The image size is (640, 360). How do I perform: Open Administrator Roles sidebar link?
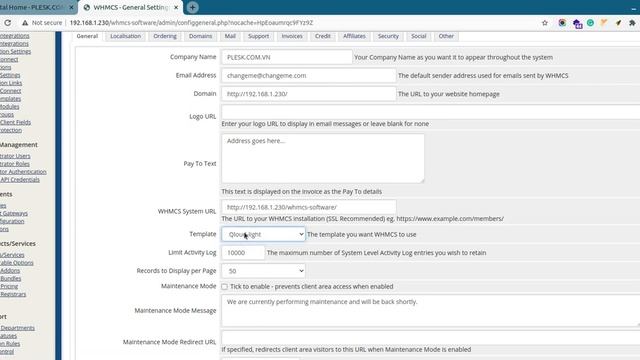[x=15, y=164]
